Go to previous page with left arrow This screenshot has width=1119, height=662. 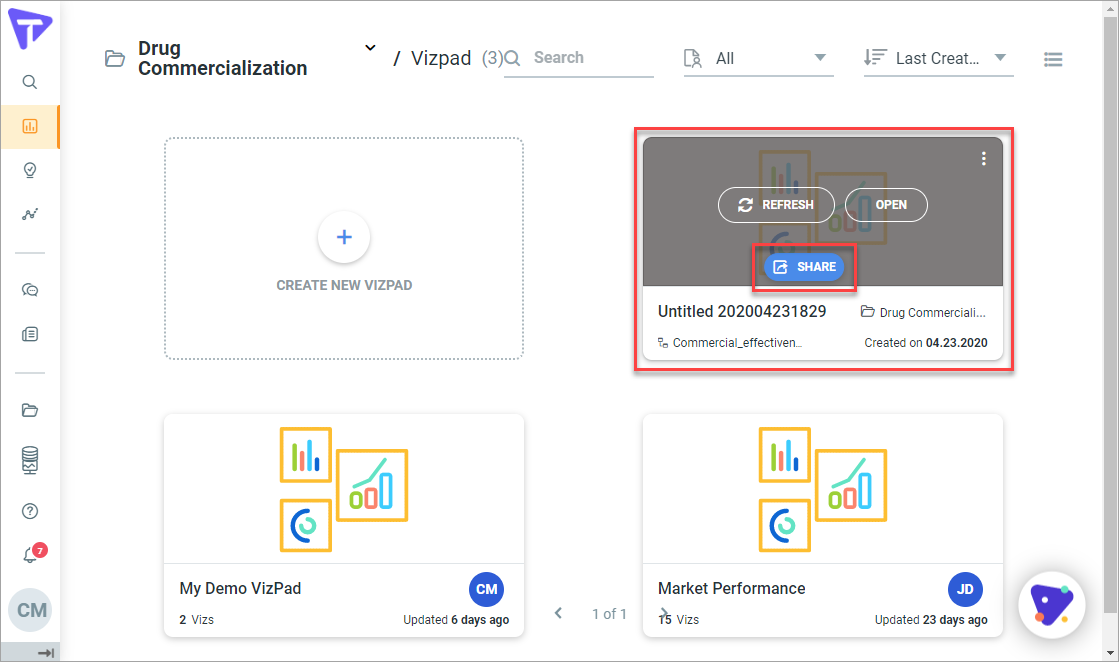pos(558,613)
